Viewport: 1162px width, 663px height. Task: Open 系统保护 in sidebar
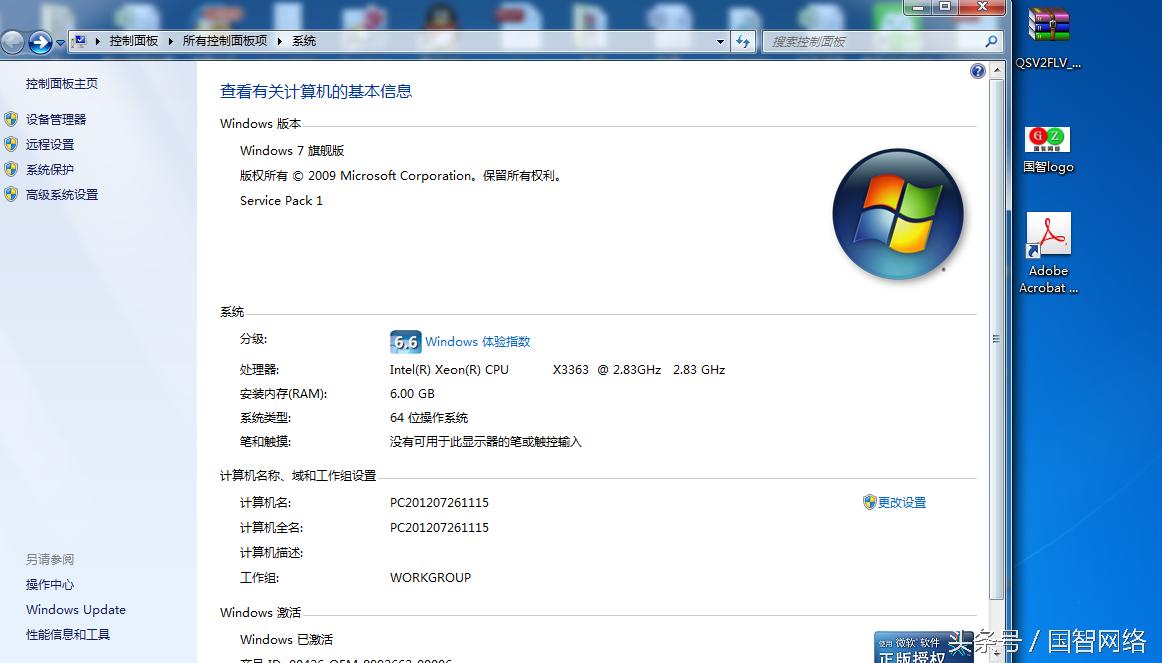click(50, 170)
